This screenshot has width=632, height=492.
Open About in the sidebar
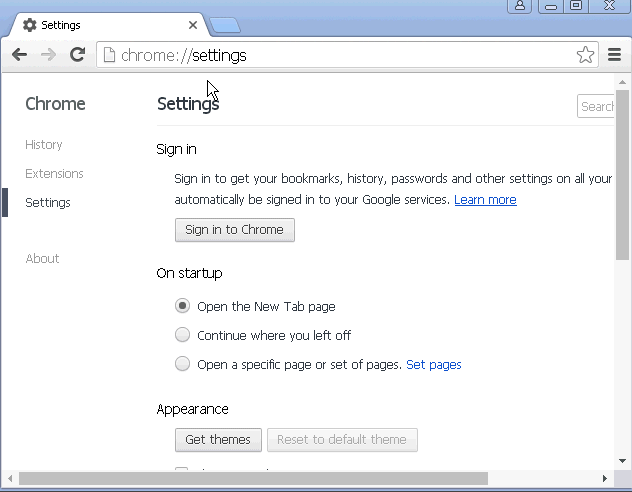42,258
